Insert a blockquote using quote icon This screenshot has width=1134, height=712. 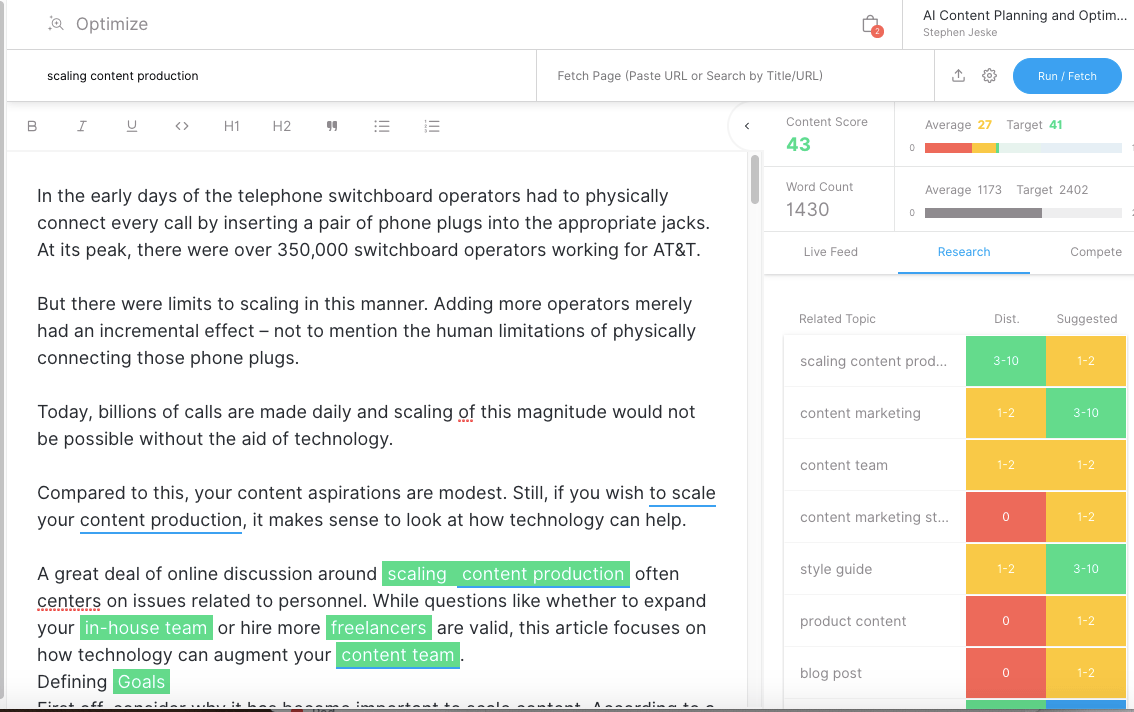pyautogui.click(x=332, y=126)
